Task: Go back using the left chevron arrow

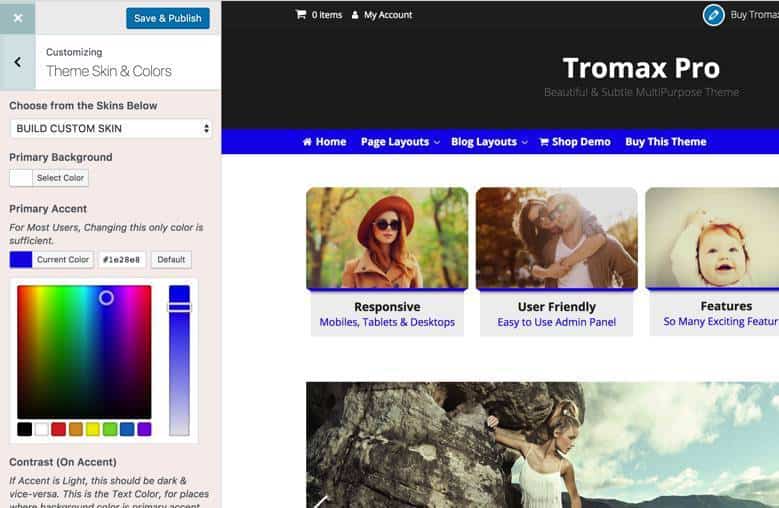Action: pos(18,62)
